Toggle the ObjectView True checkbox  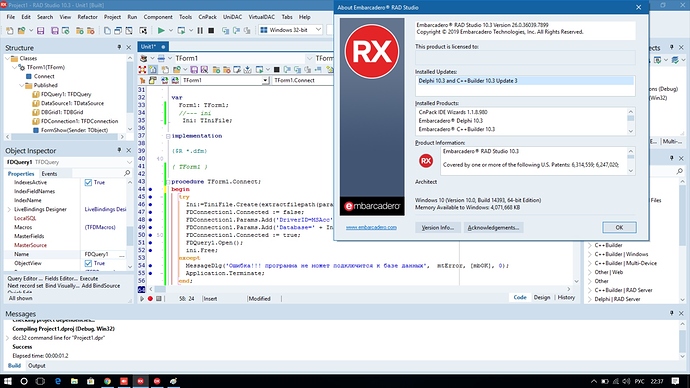coord(88,263)
